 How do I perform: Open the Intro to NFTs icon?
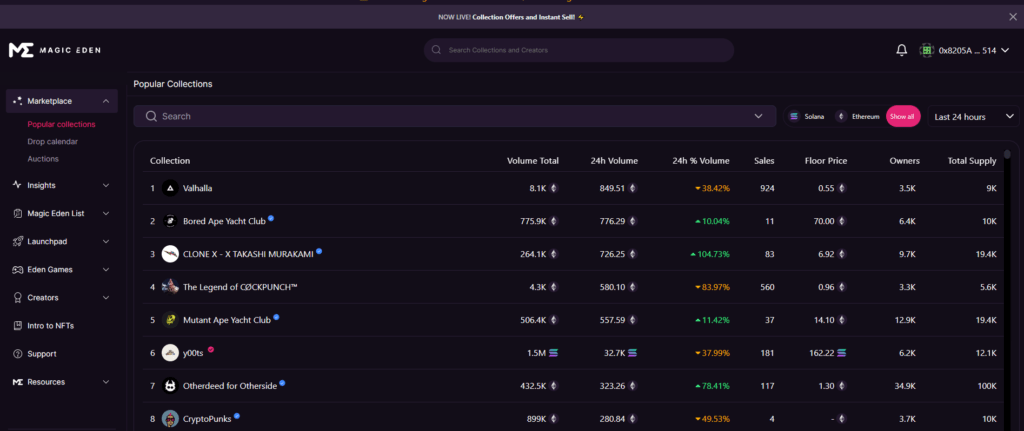coord(17,326)
